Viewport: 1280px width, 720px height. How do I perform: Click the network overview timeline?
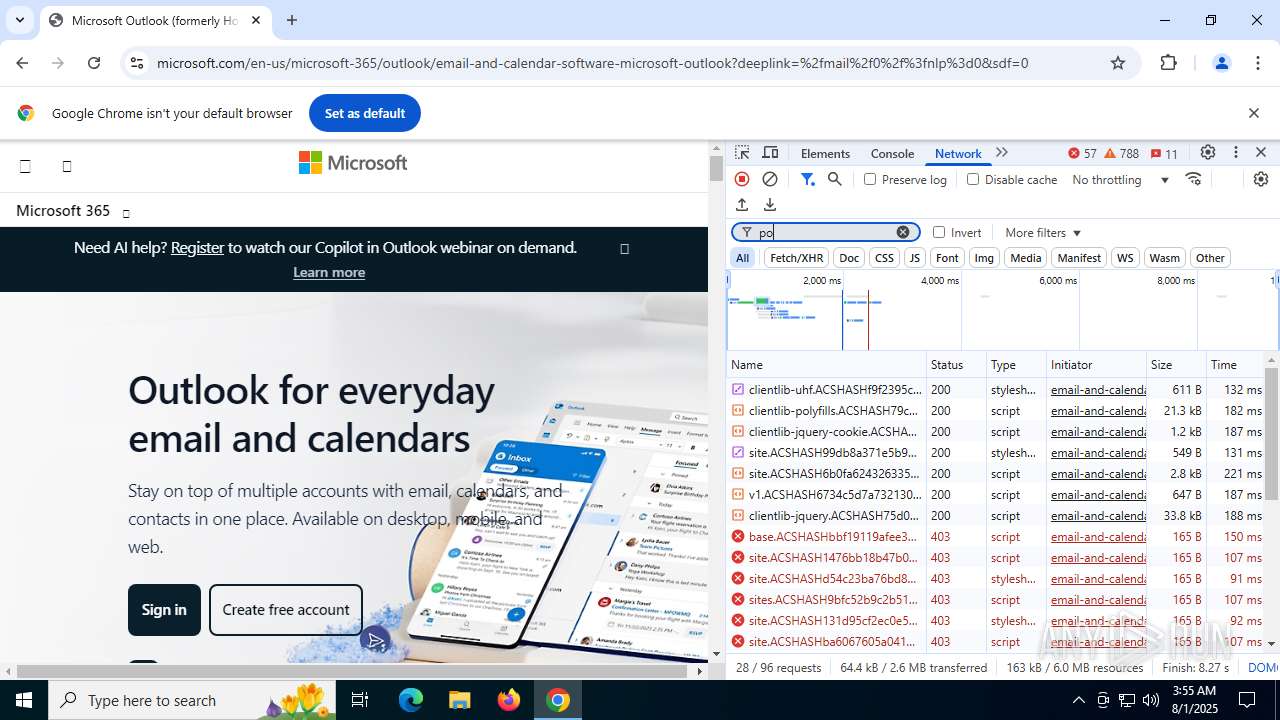1001,310
